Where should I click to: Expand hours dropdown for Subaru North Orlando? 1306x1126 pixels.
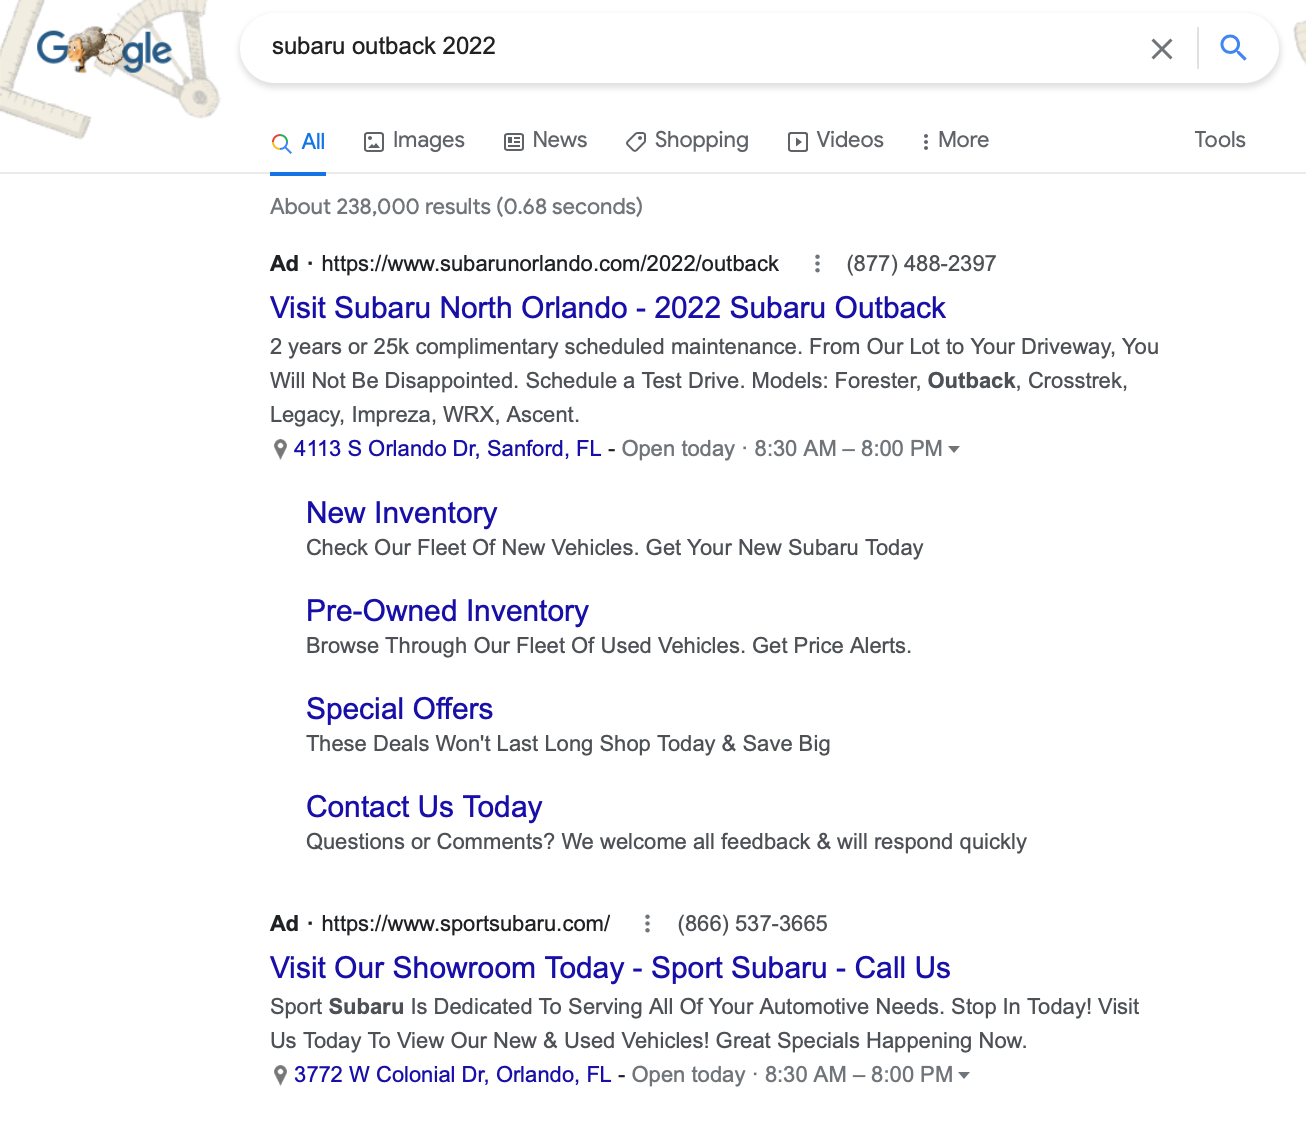tap(954, 450)
